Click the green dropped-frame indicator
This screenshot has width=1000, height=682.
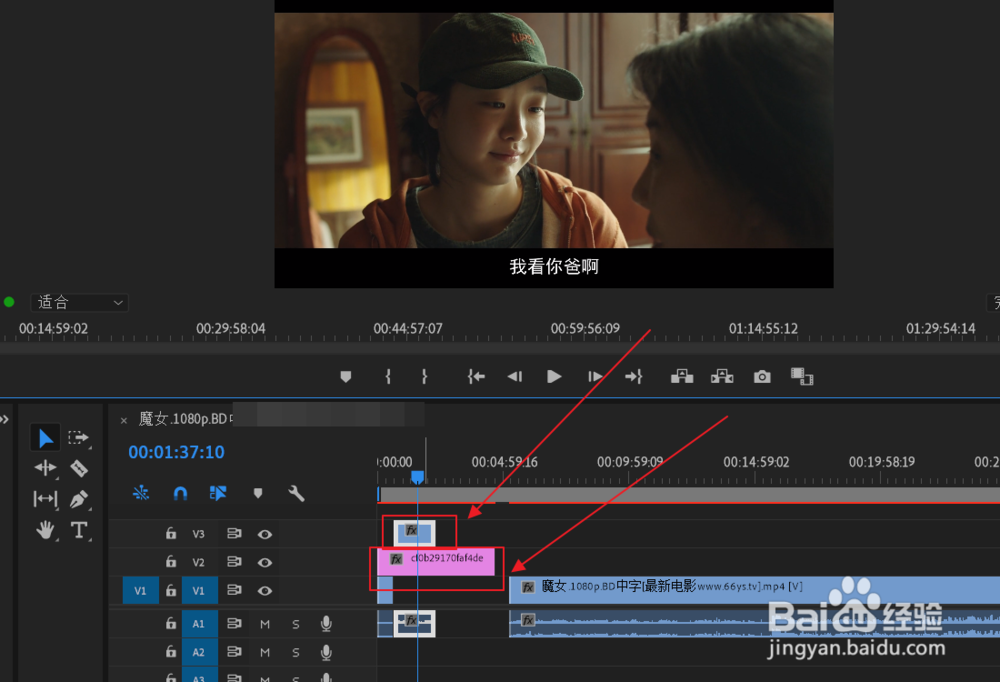pyautogui.click(x=9, y=302)
